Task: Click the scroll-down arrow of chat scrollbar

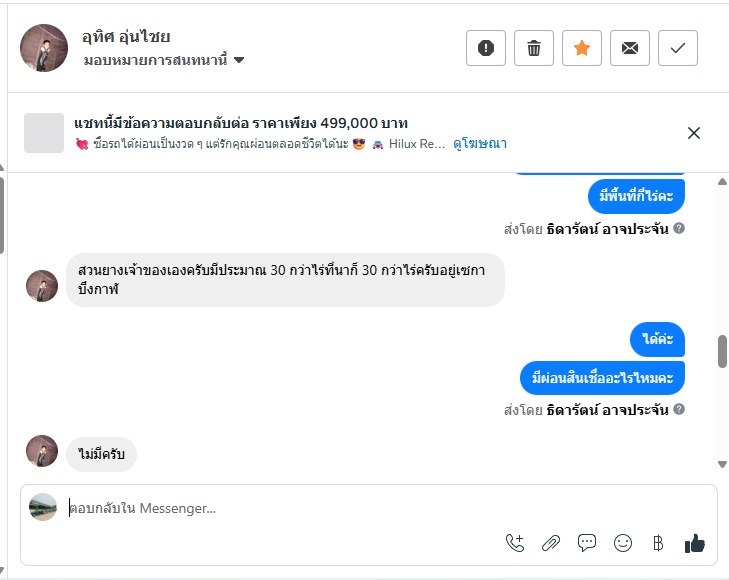Action: (722, 464)
